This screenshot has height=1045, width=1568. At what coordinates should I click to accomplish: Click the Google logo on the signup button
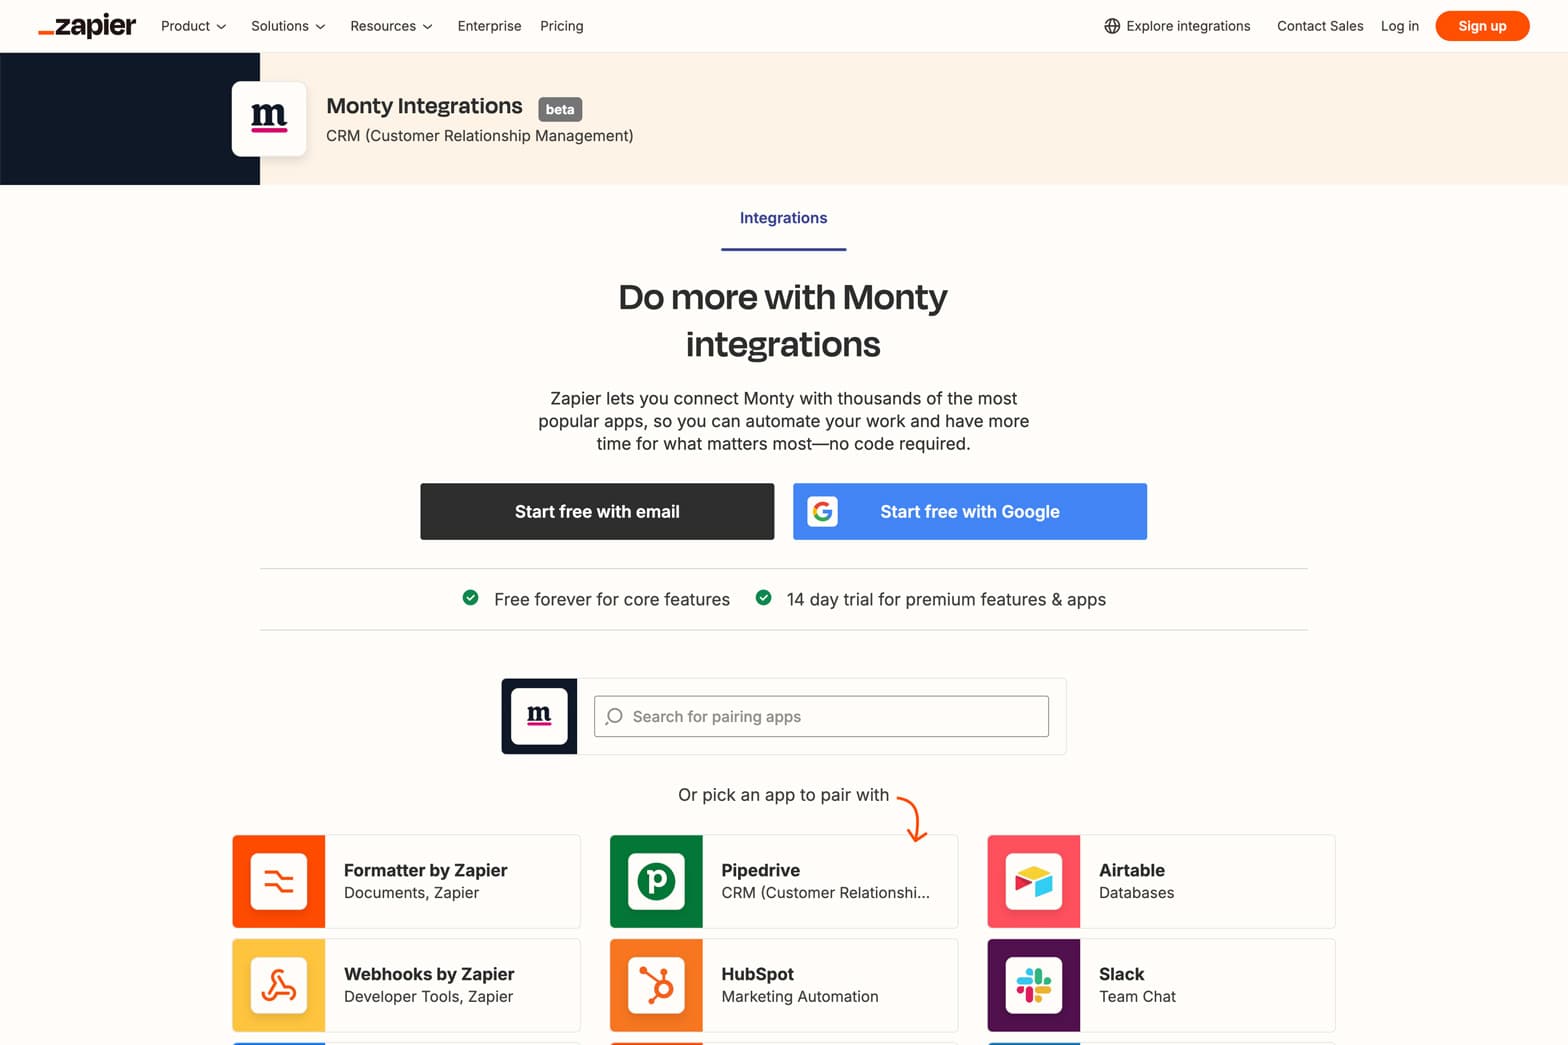[x=822, y=512]
